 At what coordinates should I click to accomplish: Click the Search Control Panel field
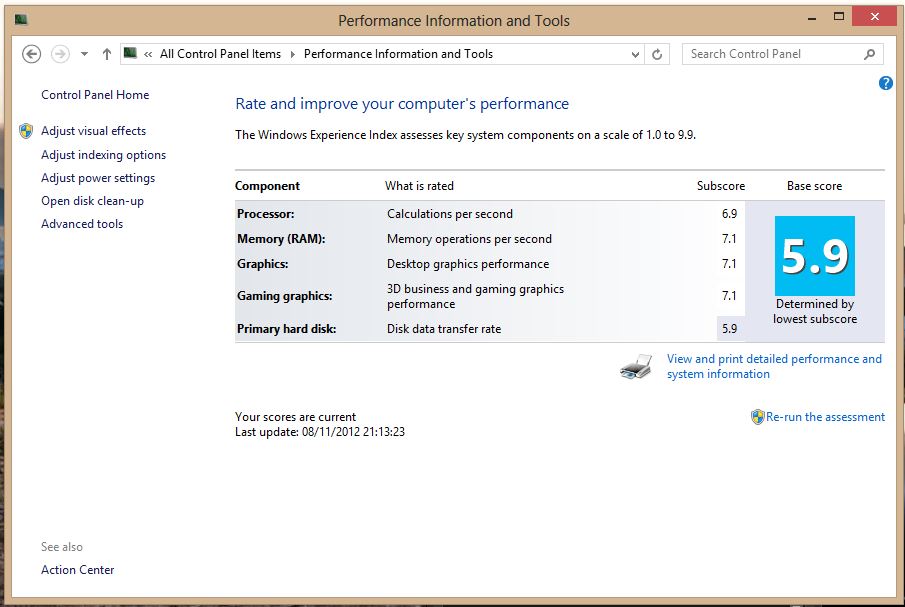(x=782, y=54)
